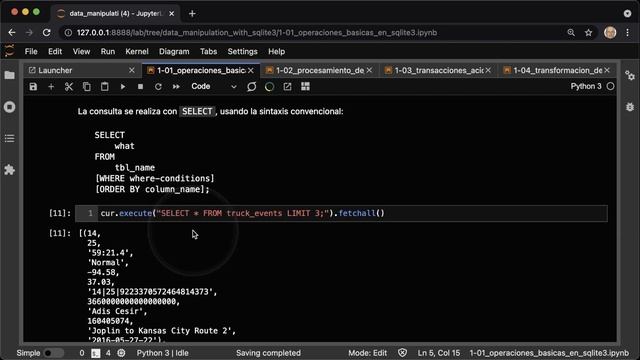Reload the browser page
The width and height of the screenshot is (640, 360).
coord(47,33)
